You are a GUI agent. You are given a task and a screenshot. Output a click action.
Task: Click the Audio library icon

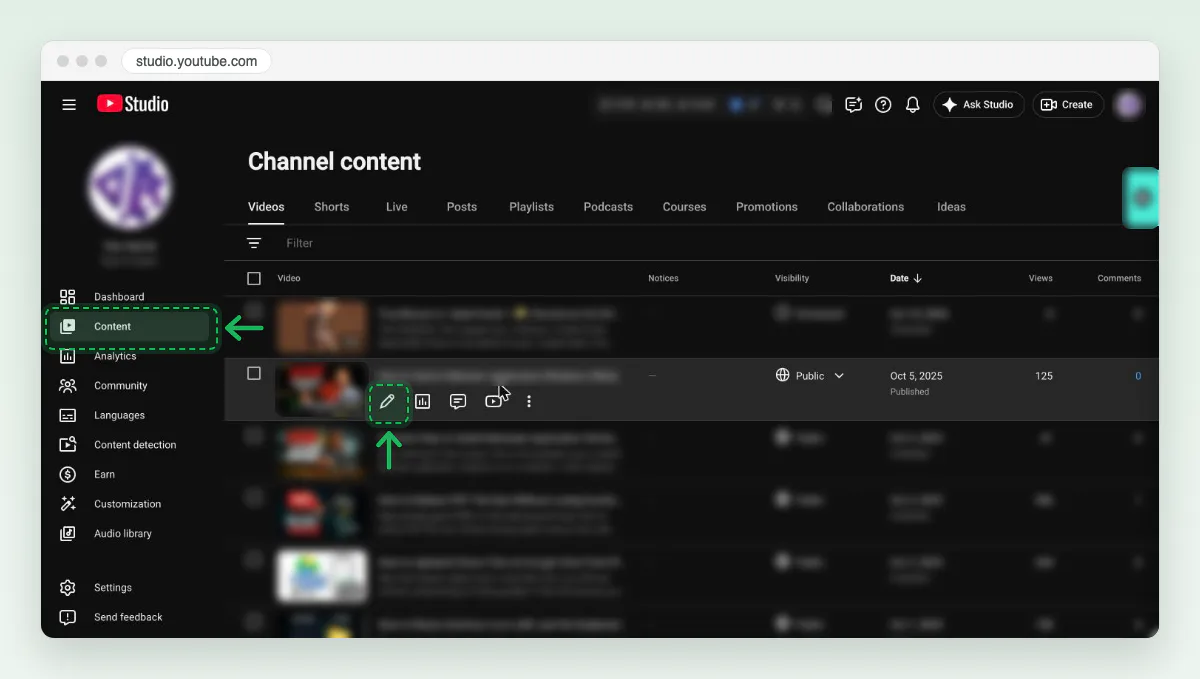click(x=68, y=533)
